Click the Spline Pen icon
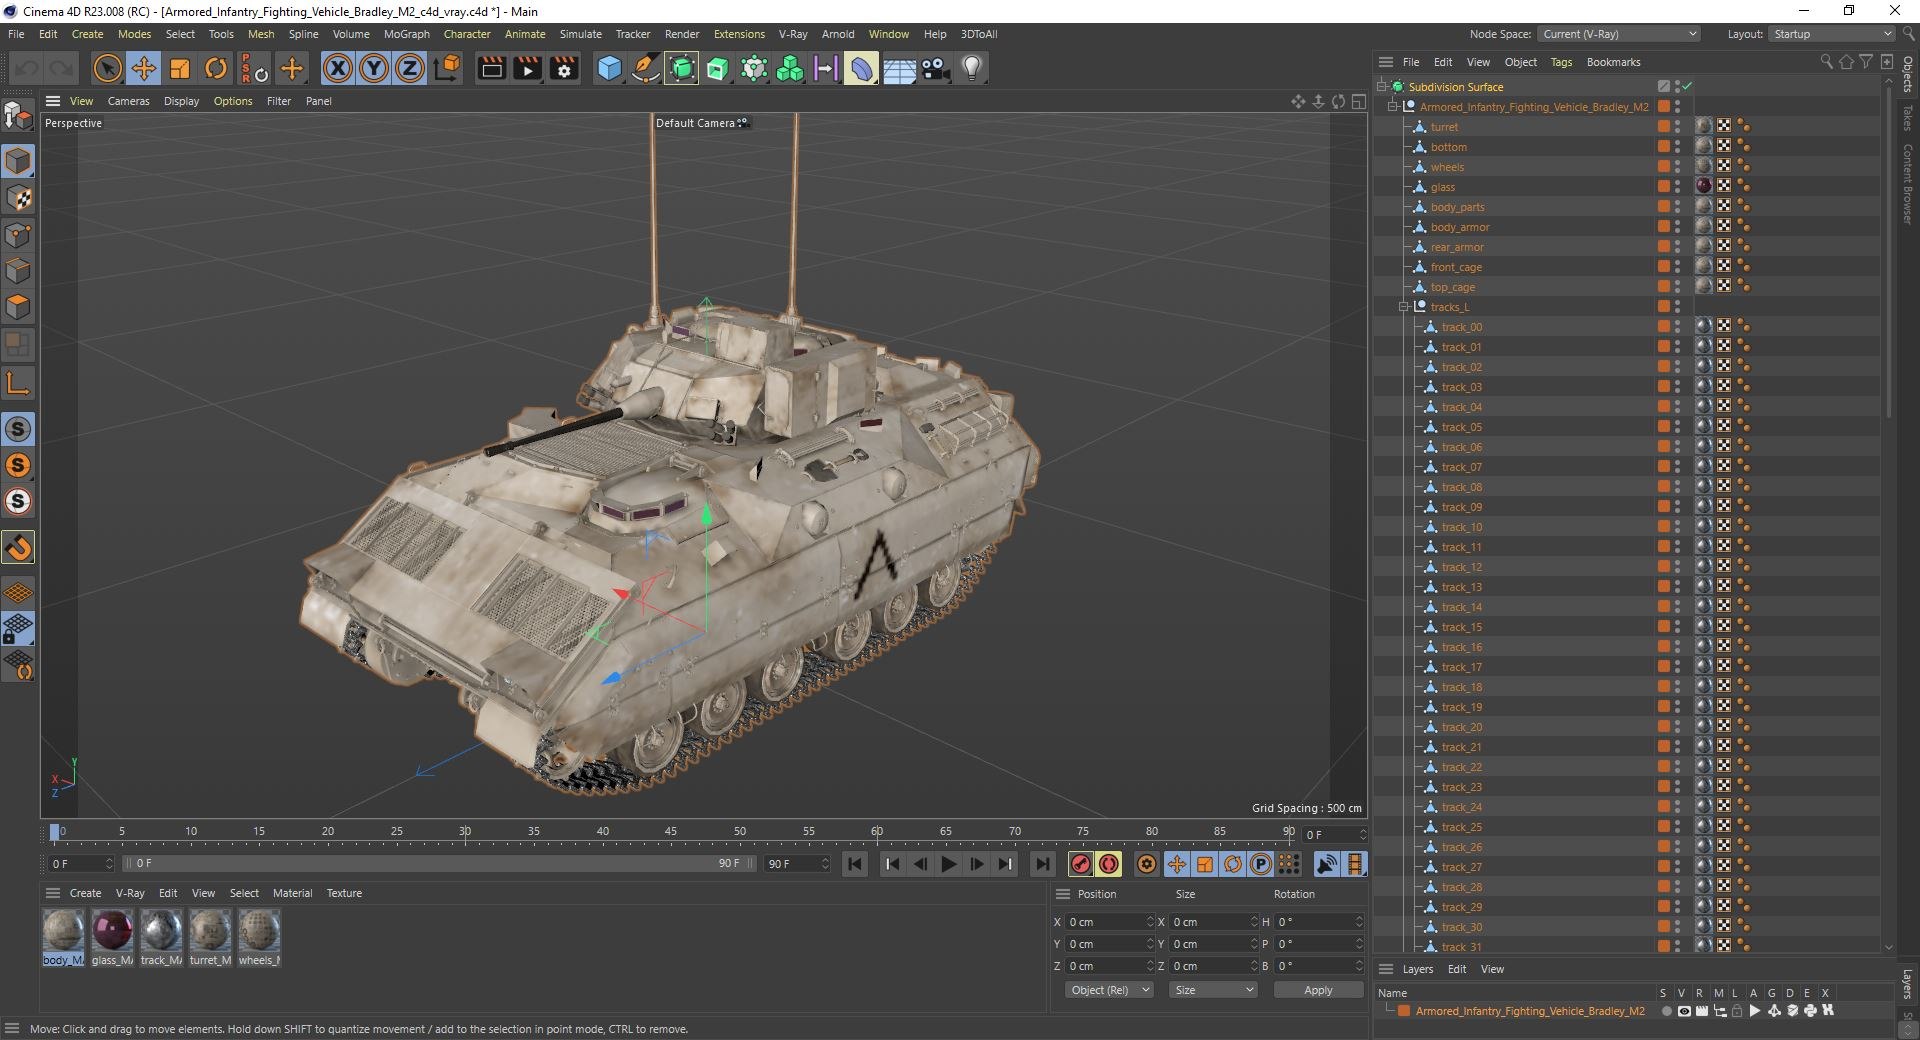Screen dimensions: 1920x1040 click(x=646, y=68)
